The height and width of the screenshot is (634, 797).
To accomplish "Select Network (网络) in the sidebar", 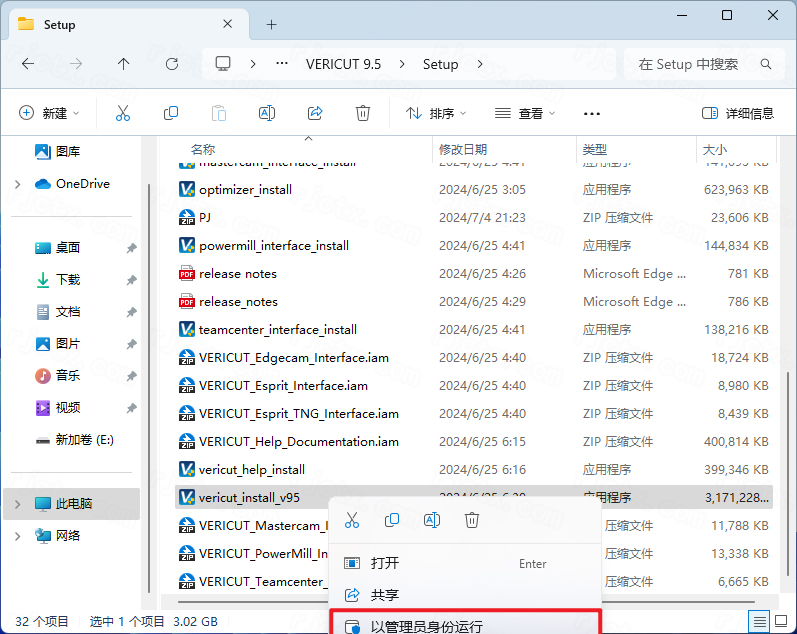I will 57,536.
